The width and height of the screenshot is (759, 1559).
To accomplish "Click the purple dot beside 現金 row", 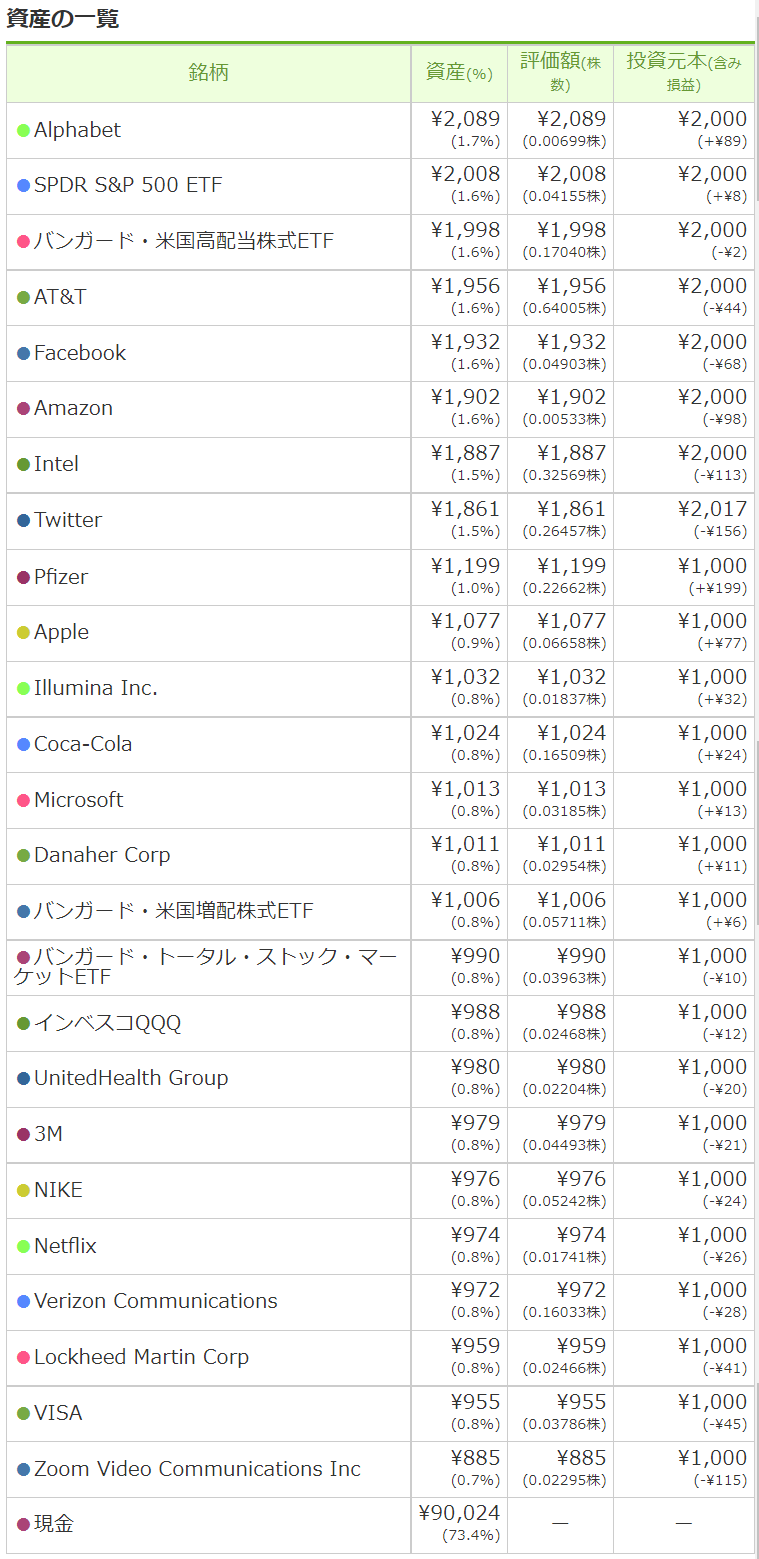I will [24, 1525].
